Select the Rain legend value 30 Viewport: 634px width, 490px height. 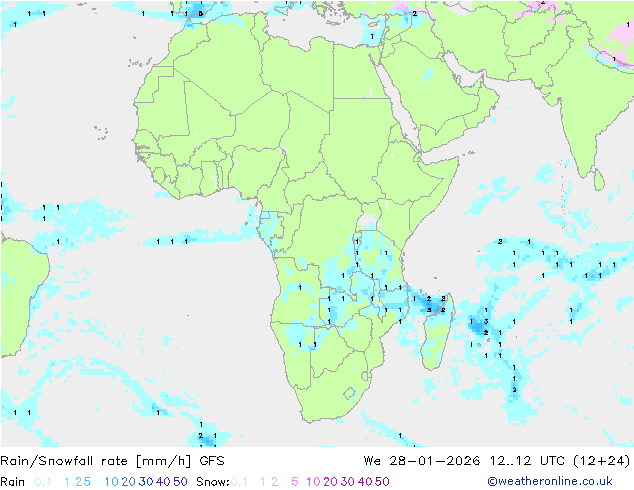coord(146,482)
